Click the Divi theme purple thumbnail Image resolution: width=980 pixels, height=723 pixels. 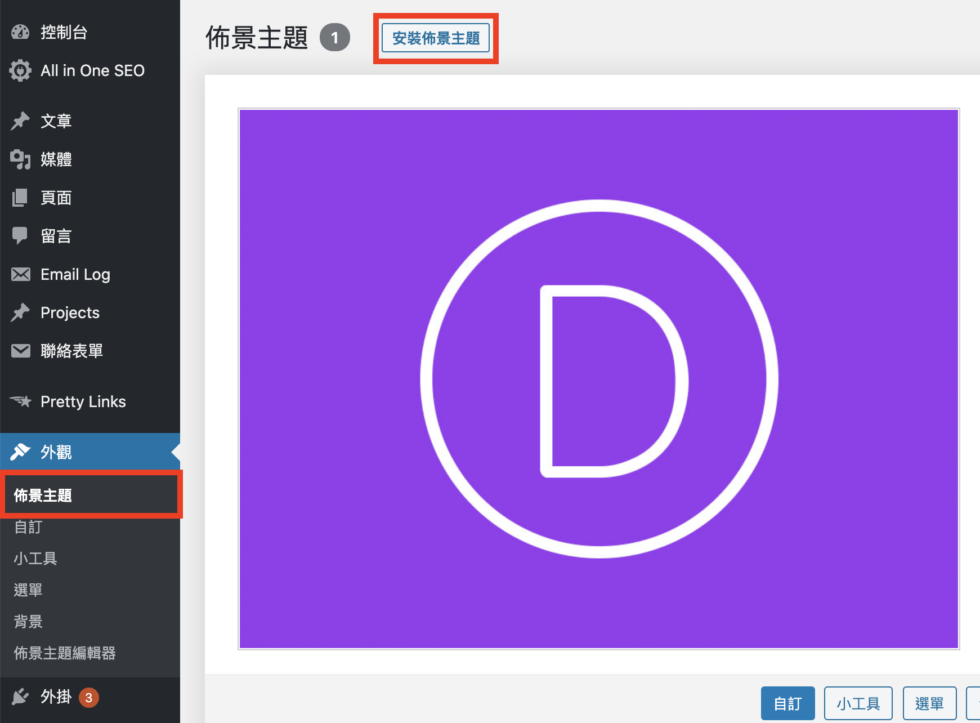click(599, 379)
